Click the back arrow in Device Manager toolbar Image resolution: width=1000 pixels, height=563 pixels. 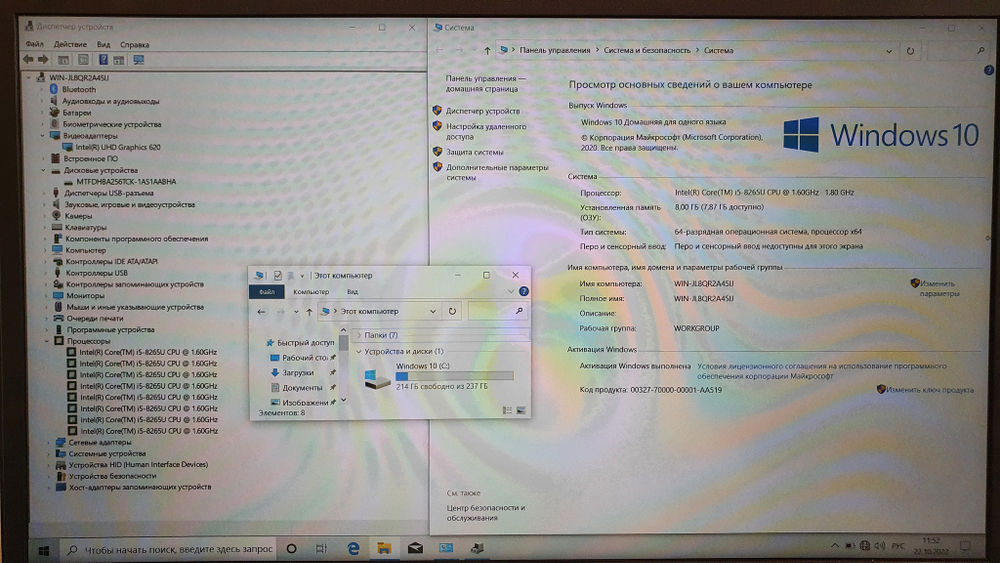tap(28, 59)
